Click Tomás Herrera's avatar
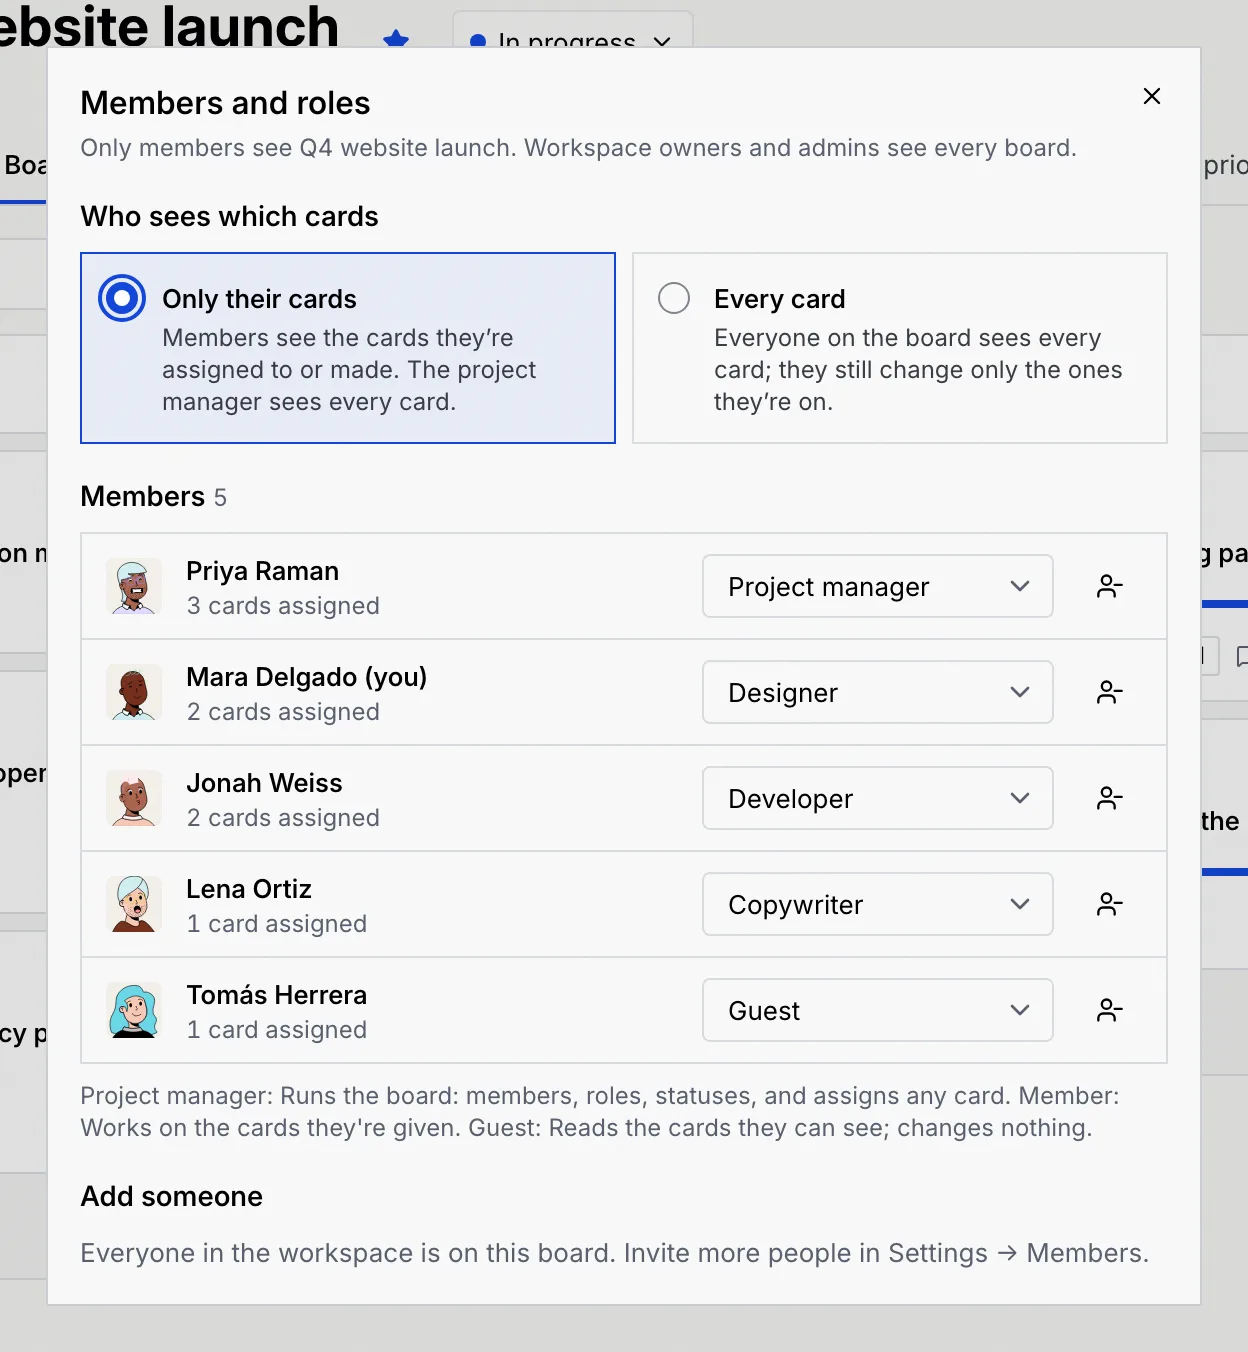The height and width of the screenshot is (1352, 1248). [x=134, y=1010]
